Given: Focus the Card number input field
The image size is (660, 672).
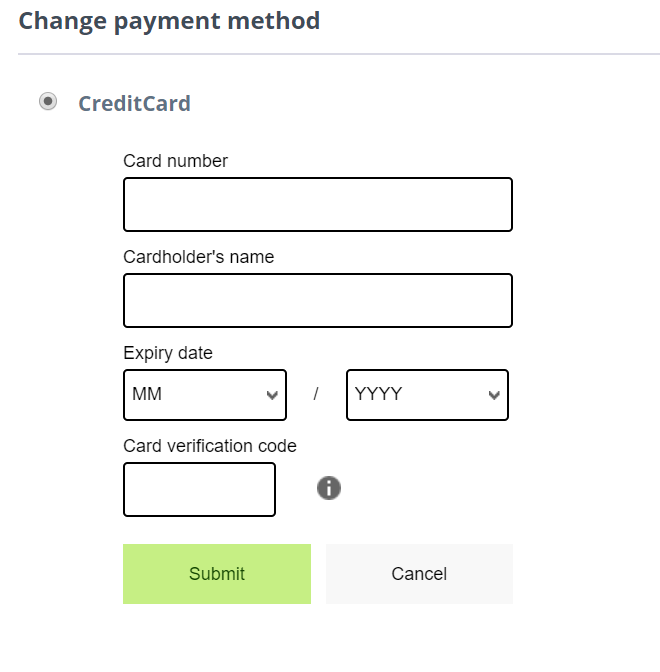Looking at the screenshot, I should [x=318, y=204].
